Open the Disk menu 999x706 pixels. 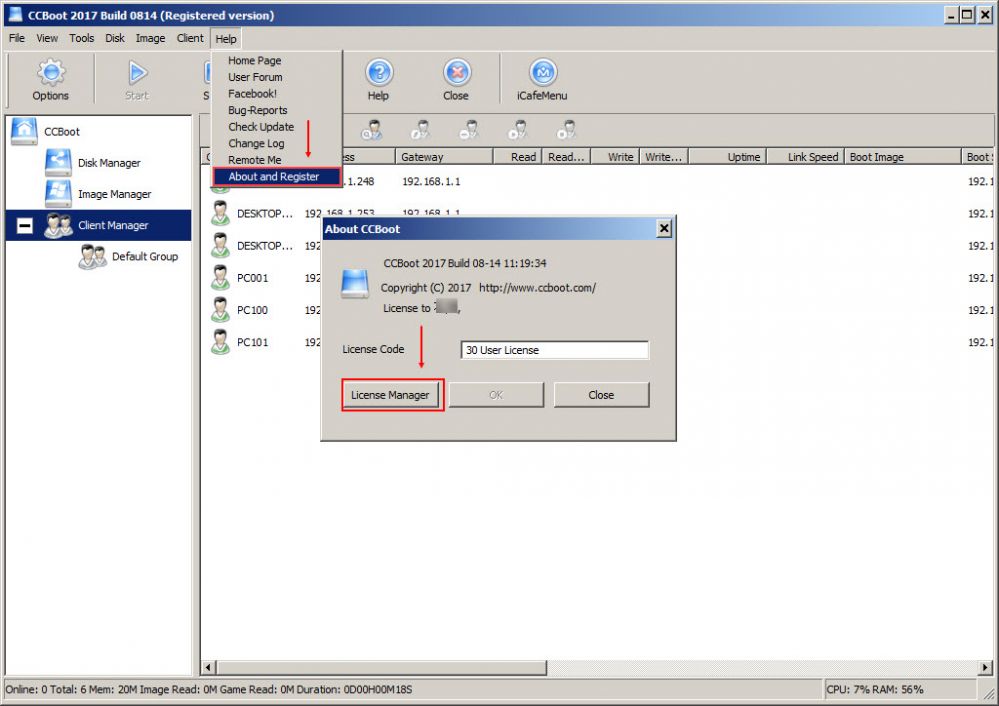[x=115, y=38]
